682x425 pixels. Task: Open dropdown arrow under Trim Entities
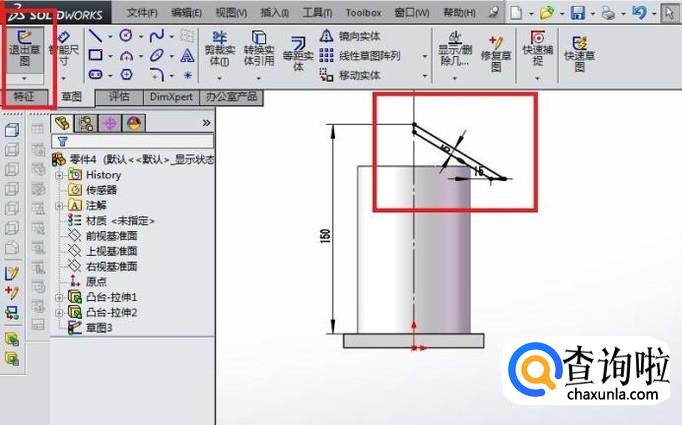click(x=219, y=78)
